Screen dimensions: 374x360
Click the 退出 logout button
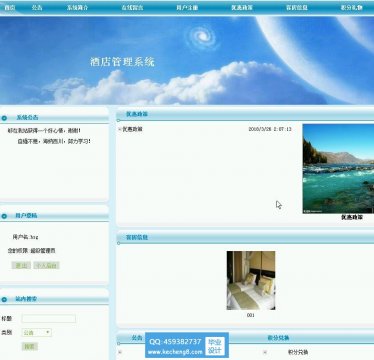pos(21,265)
